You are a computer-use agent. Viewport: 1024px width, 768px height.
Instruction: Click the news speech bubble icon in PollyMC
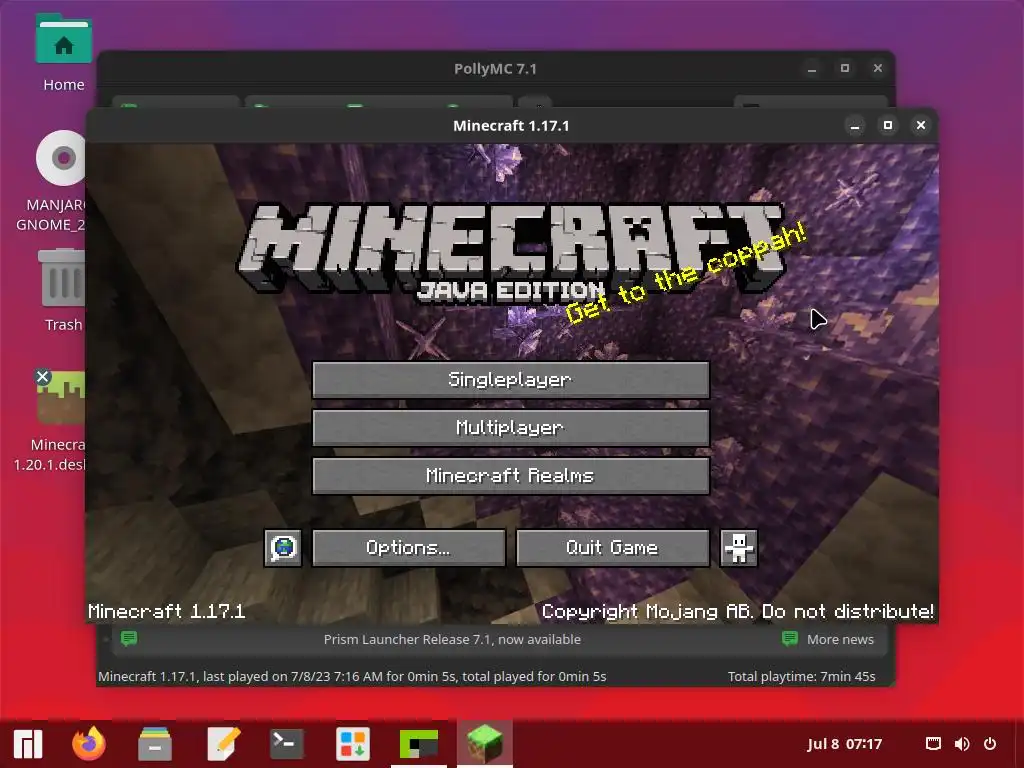click(129, 638)
